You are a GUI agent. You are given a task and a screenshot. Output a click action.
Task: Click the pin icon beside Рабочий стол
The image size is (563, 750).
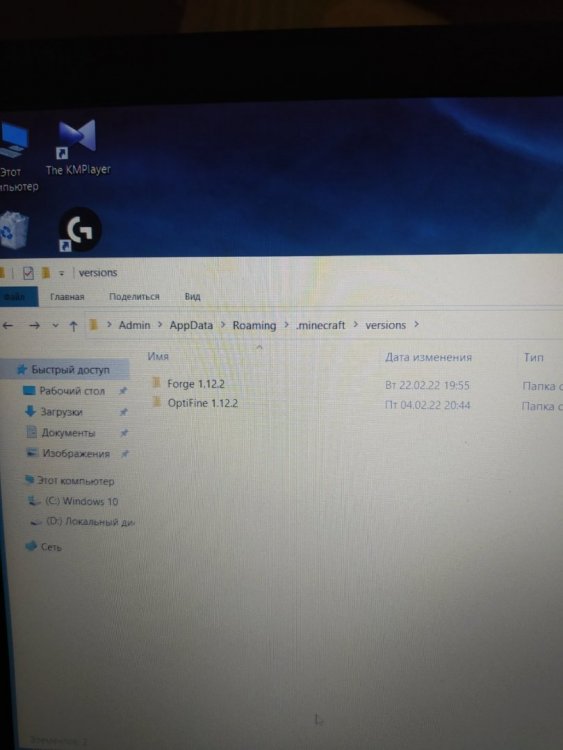(x=123, y=391)
